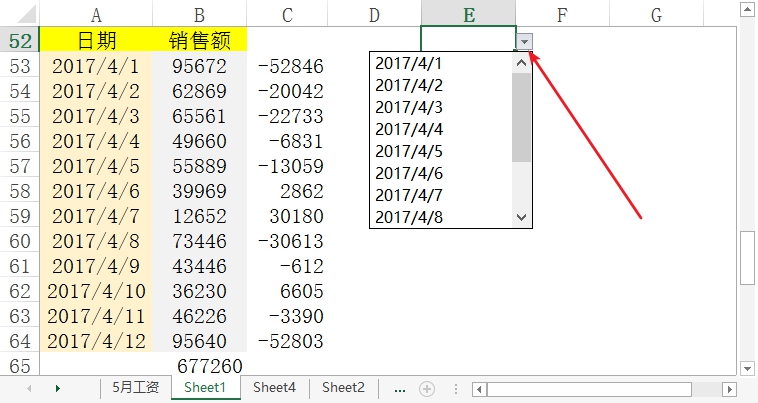
Task: Click cell showing 6605
Action: point(287,291)
